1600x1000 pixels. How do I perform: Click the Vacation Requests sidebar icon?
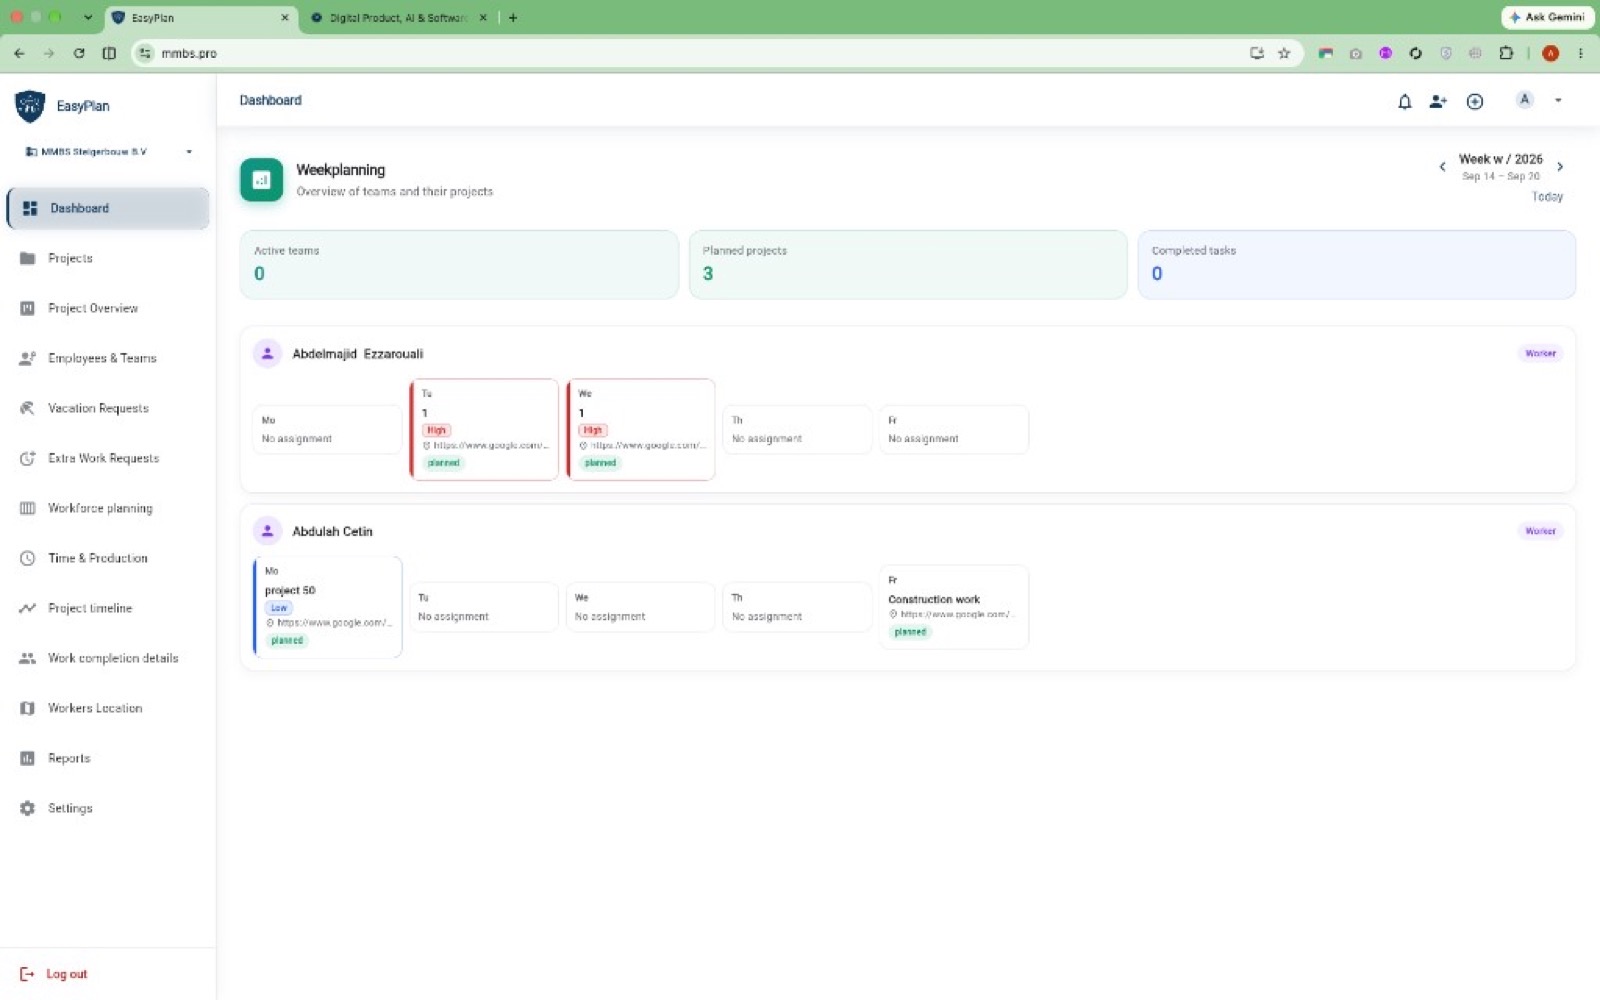coord(28,408)
